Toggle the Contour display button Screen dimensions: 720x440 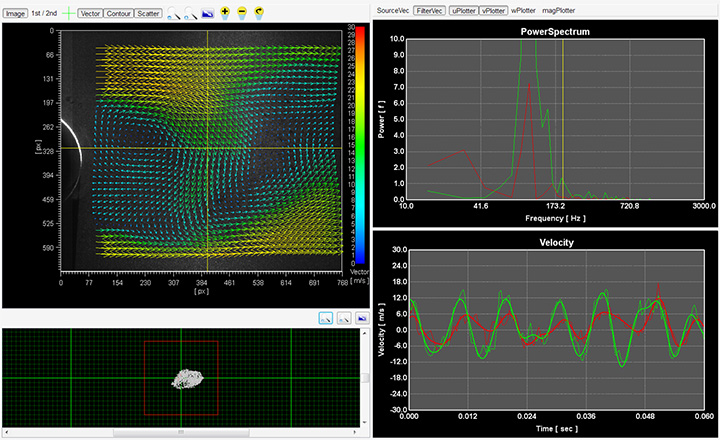(118, 13)
